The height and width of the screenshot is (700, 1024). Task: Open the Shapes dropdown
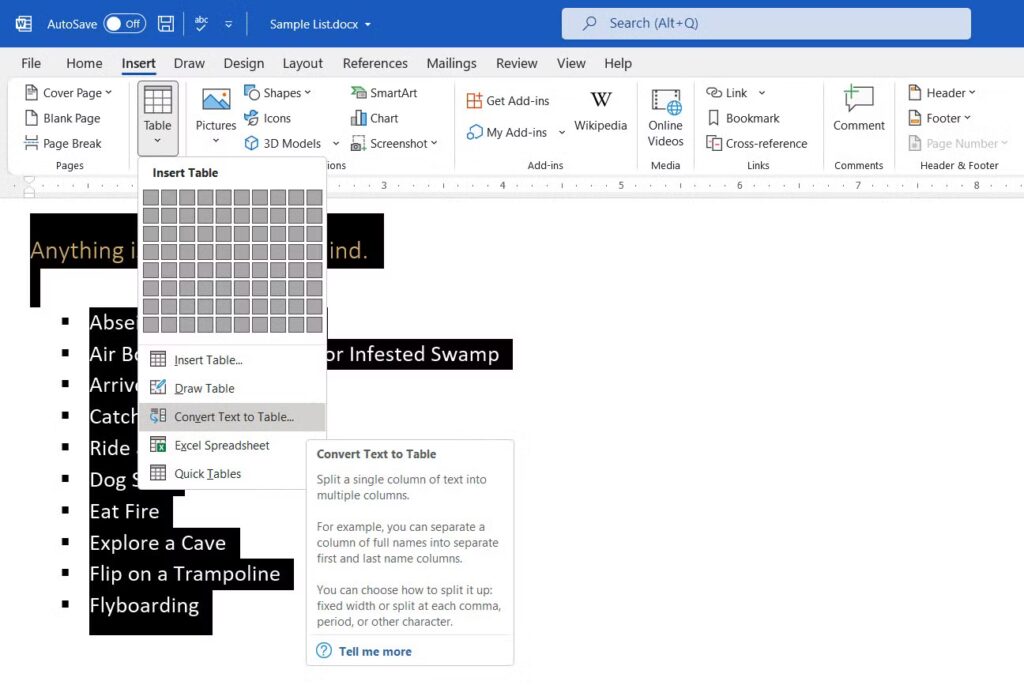click(x=281, y=92)
